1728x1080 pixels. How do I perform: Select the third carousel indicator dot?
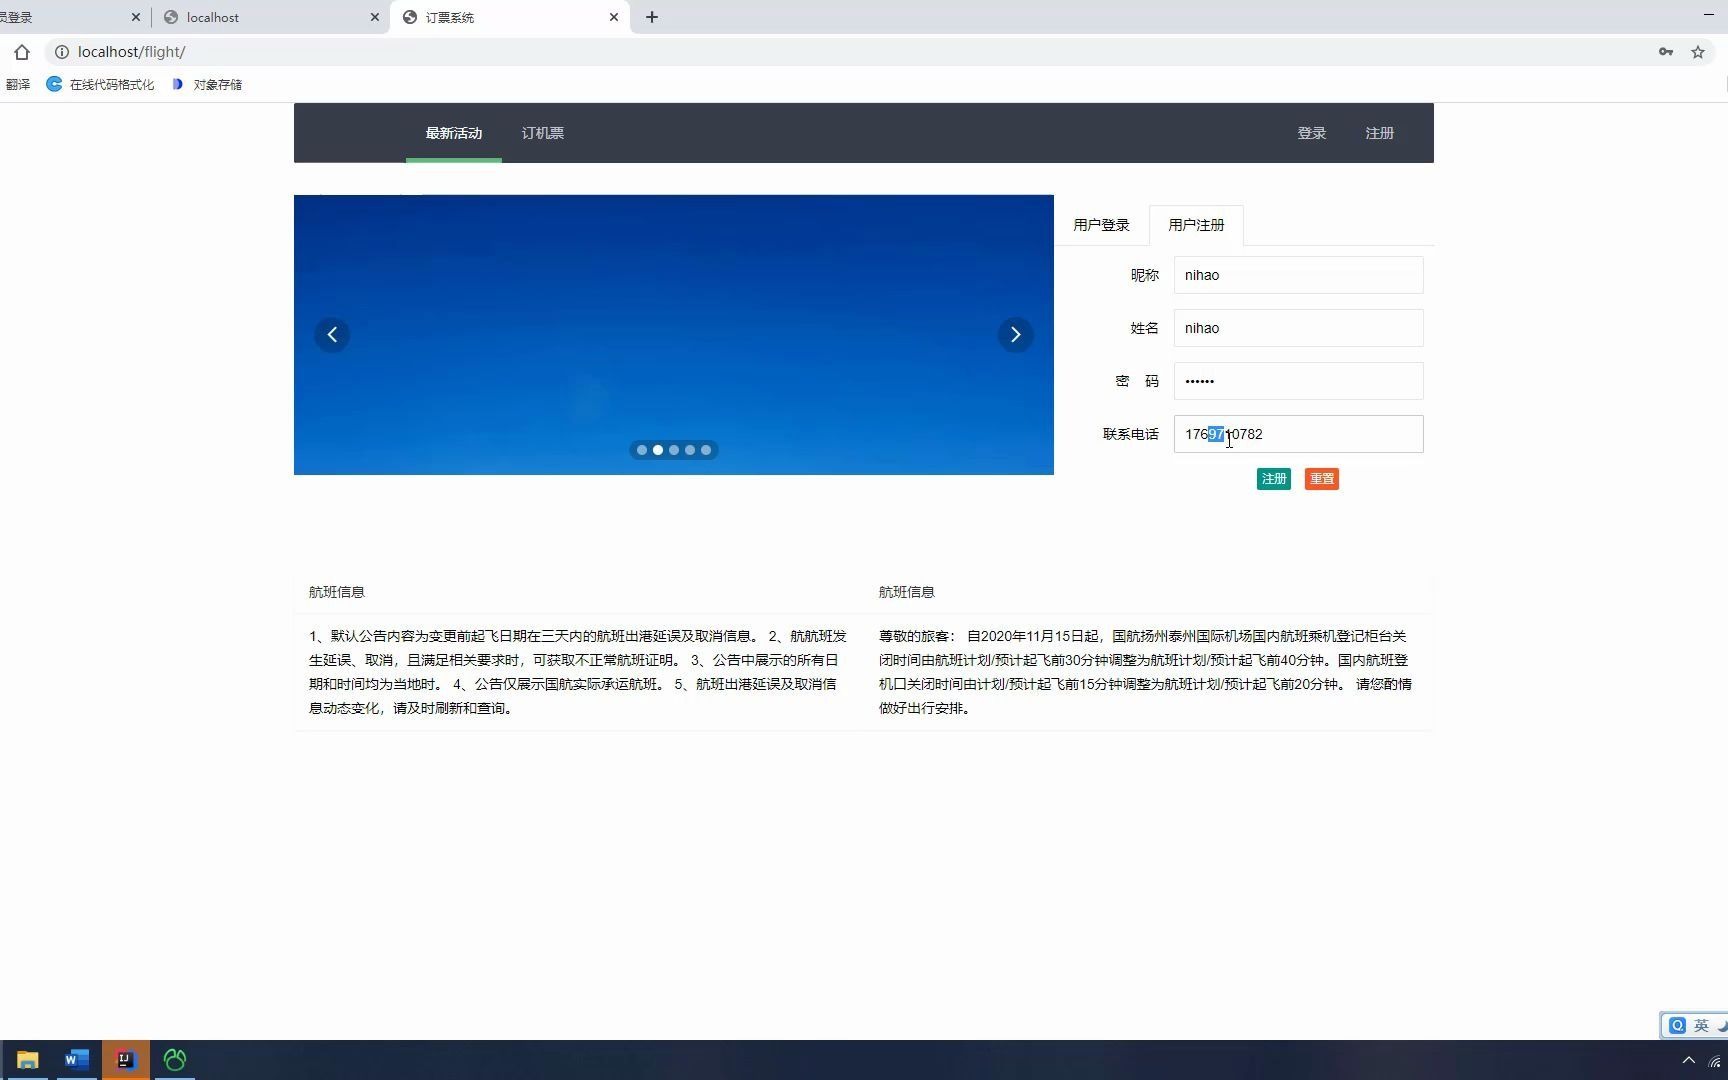(673, 450)
